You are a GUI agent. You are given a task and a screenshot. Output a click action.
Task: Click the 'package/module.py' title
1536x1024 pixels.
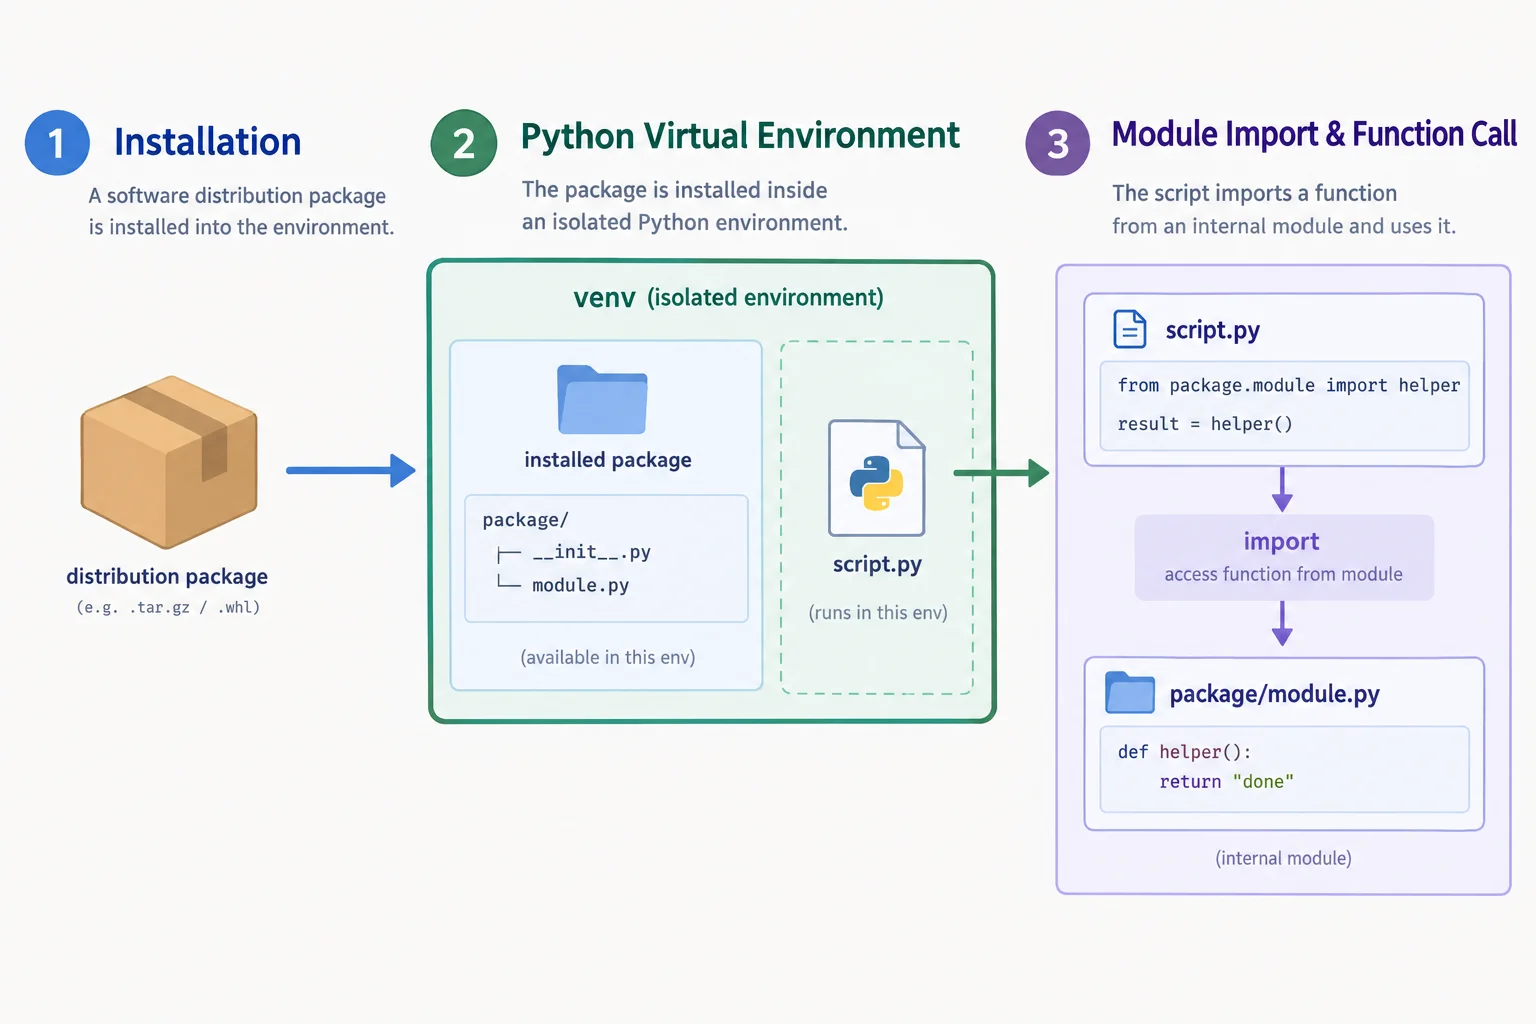coord(1274,694)
